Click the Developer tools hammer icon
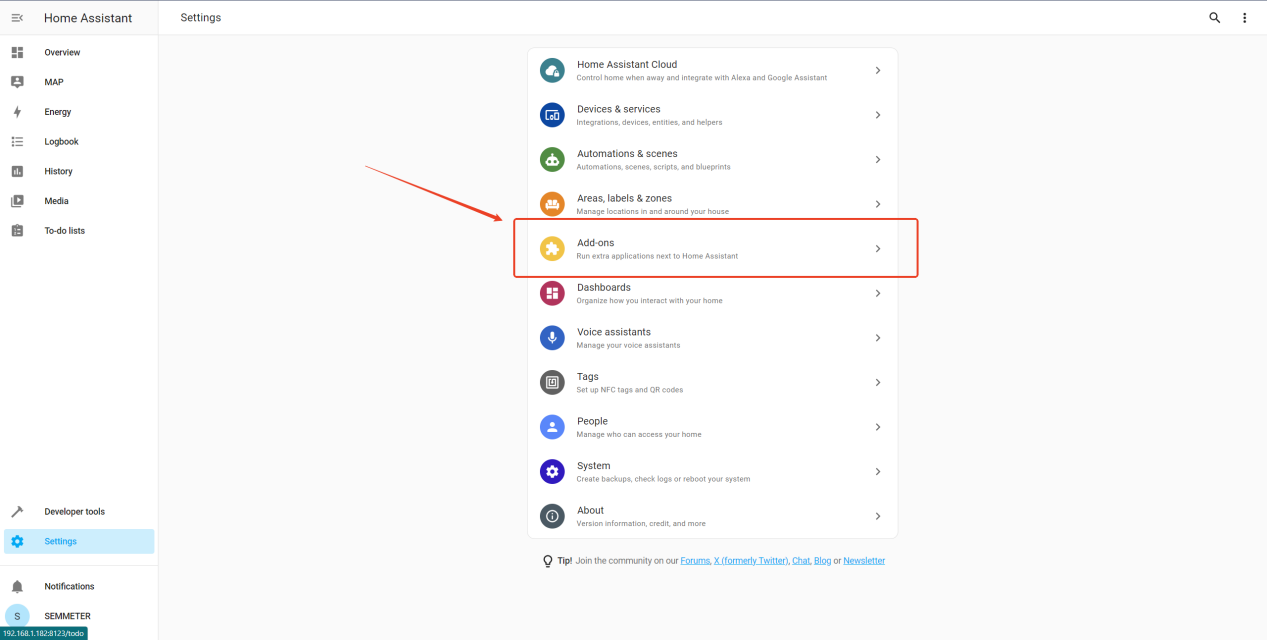Image resolution: width=1267 pixels, height=640 pixels. click(17, 512)
